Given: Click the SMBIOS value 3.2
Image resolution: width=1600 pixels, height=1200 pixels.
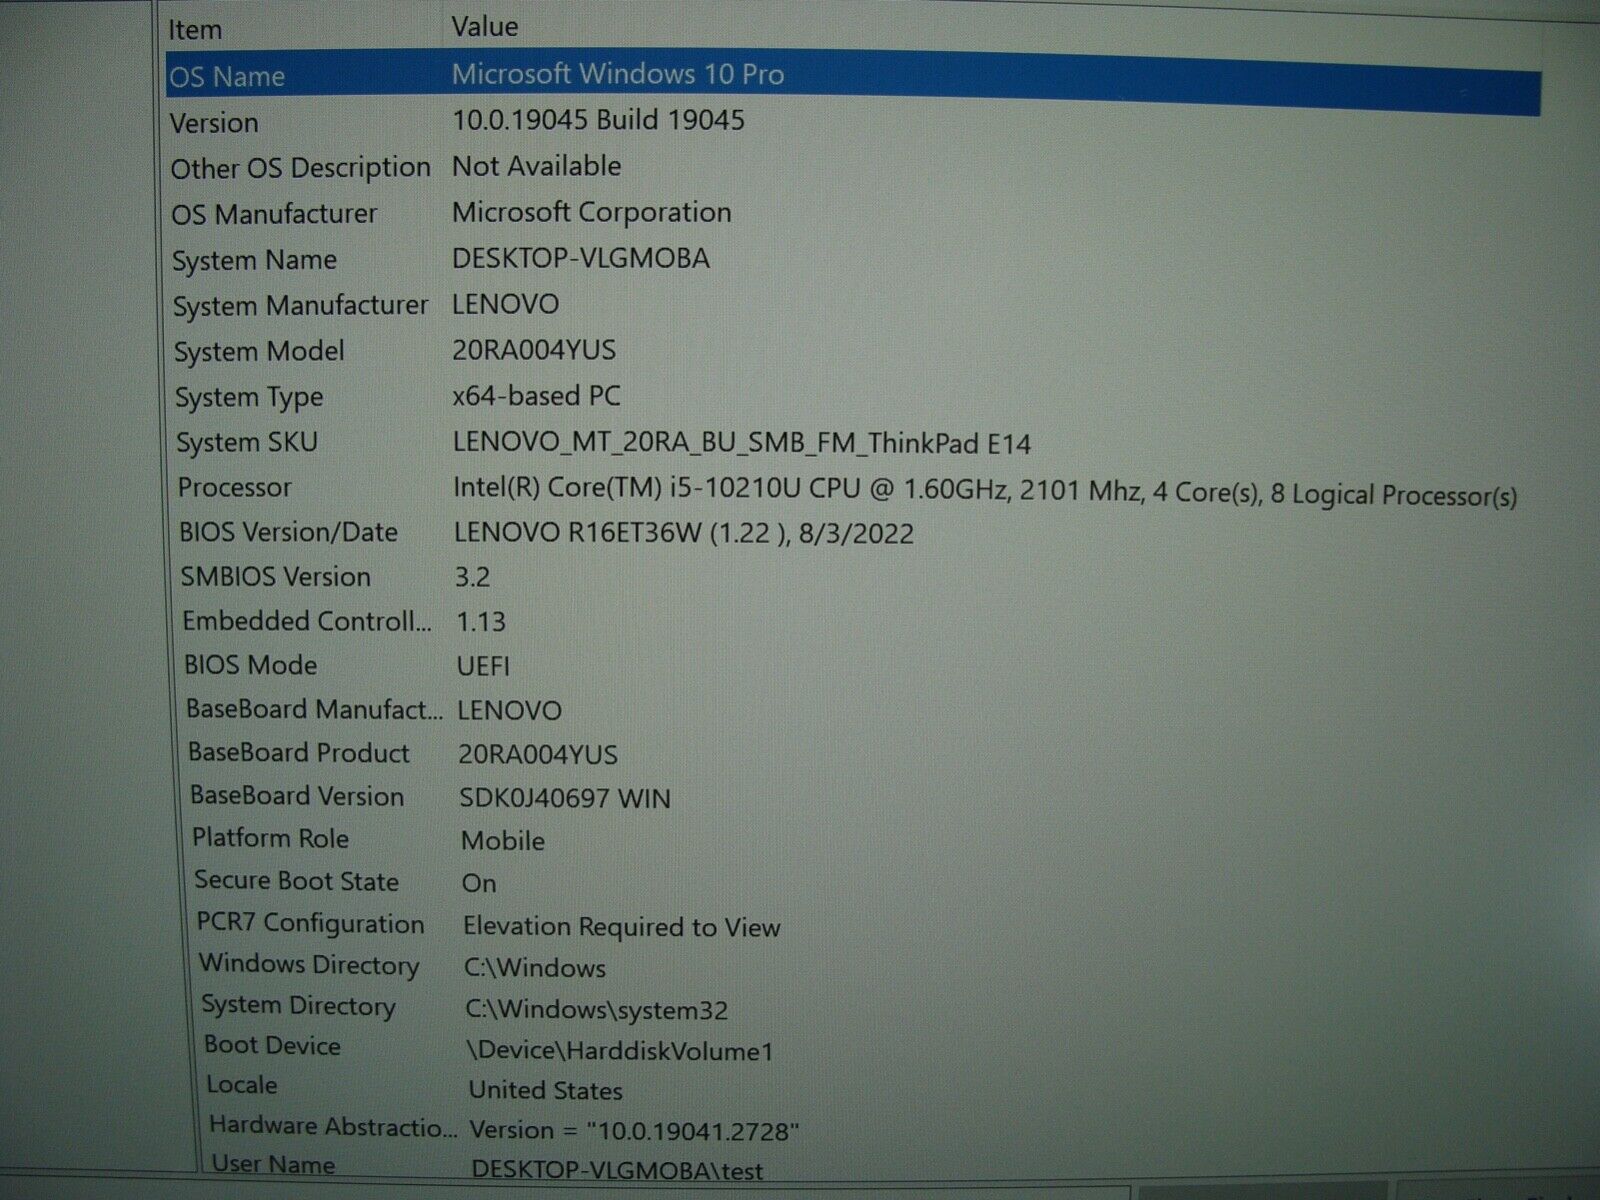Looking at the screenshot, I should coord(473,577).
